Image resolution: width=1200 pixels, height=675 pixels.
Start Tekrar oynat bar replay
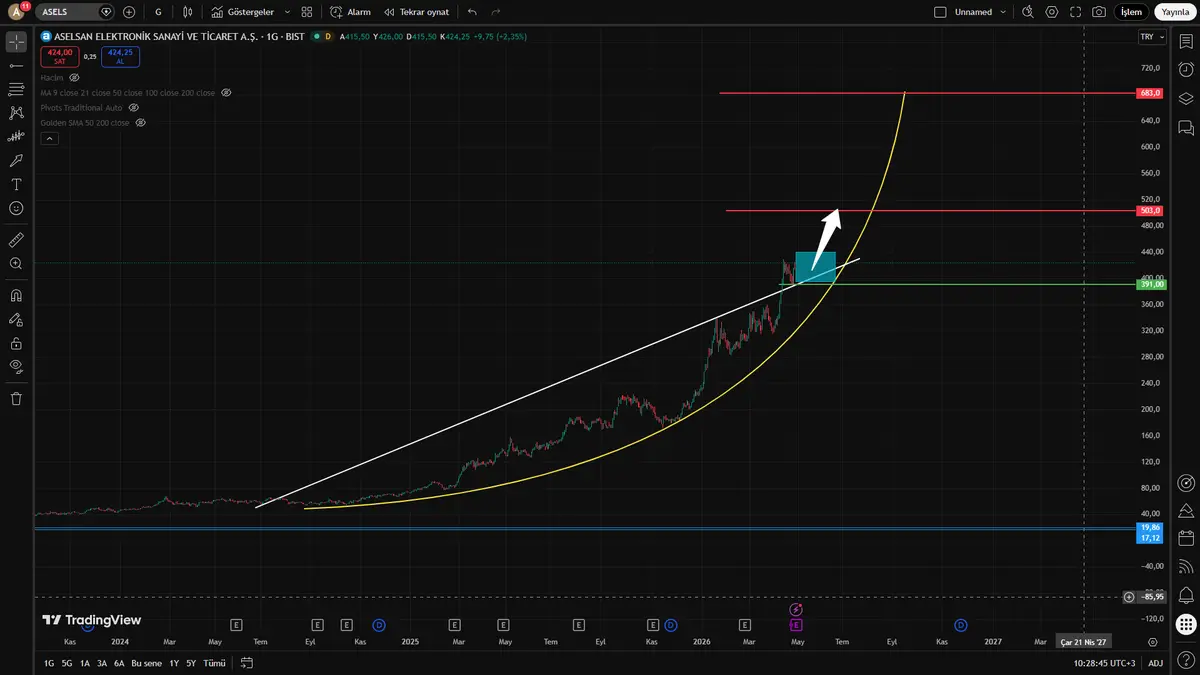[x=416, y=12]
